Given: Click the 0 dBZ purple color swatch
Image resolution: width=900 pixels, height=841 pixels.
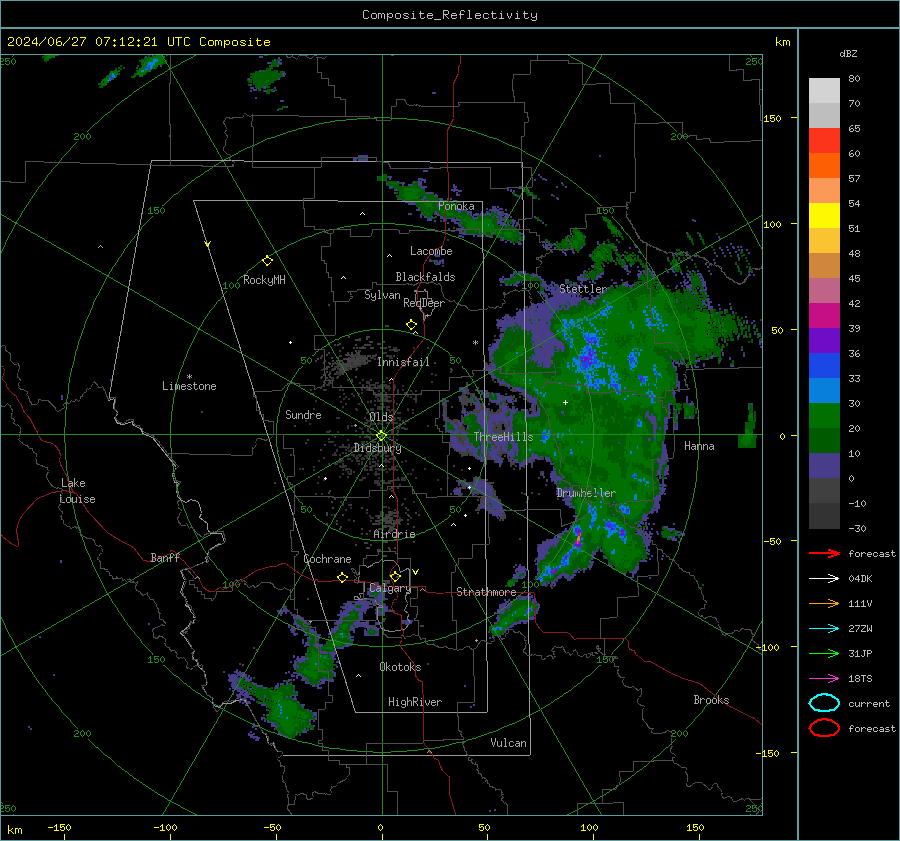Looking at the screenshot, I should [x=824, y=466].
